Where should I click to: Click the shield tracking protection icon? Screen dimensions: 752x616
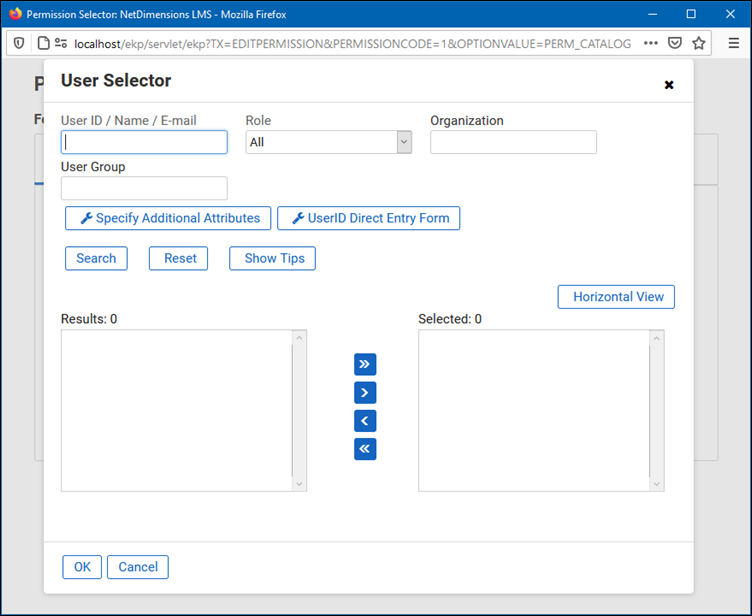[19, 43]
